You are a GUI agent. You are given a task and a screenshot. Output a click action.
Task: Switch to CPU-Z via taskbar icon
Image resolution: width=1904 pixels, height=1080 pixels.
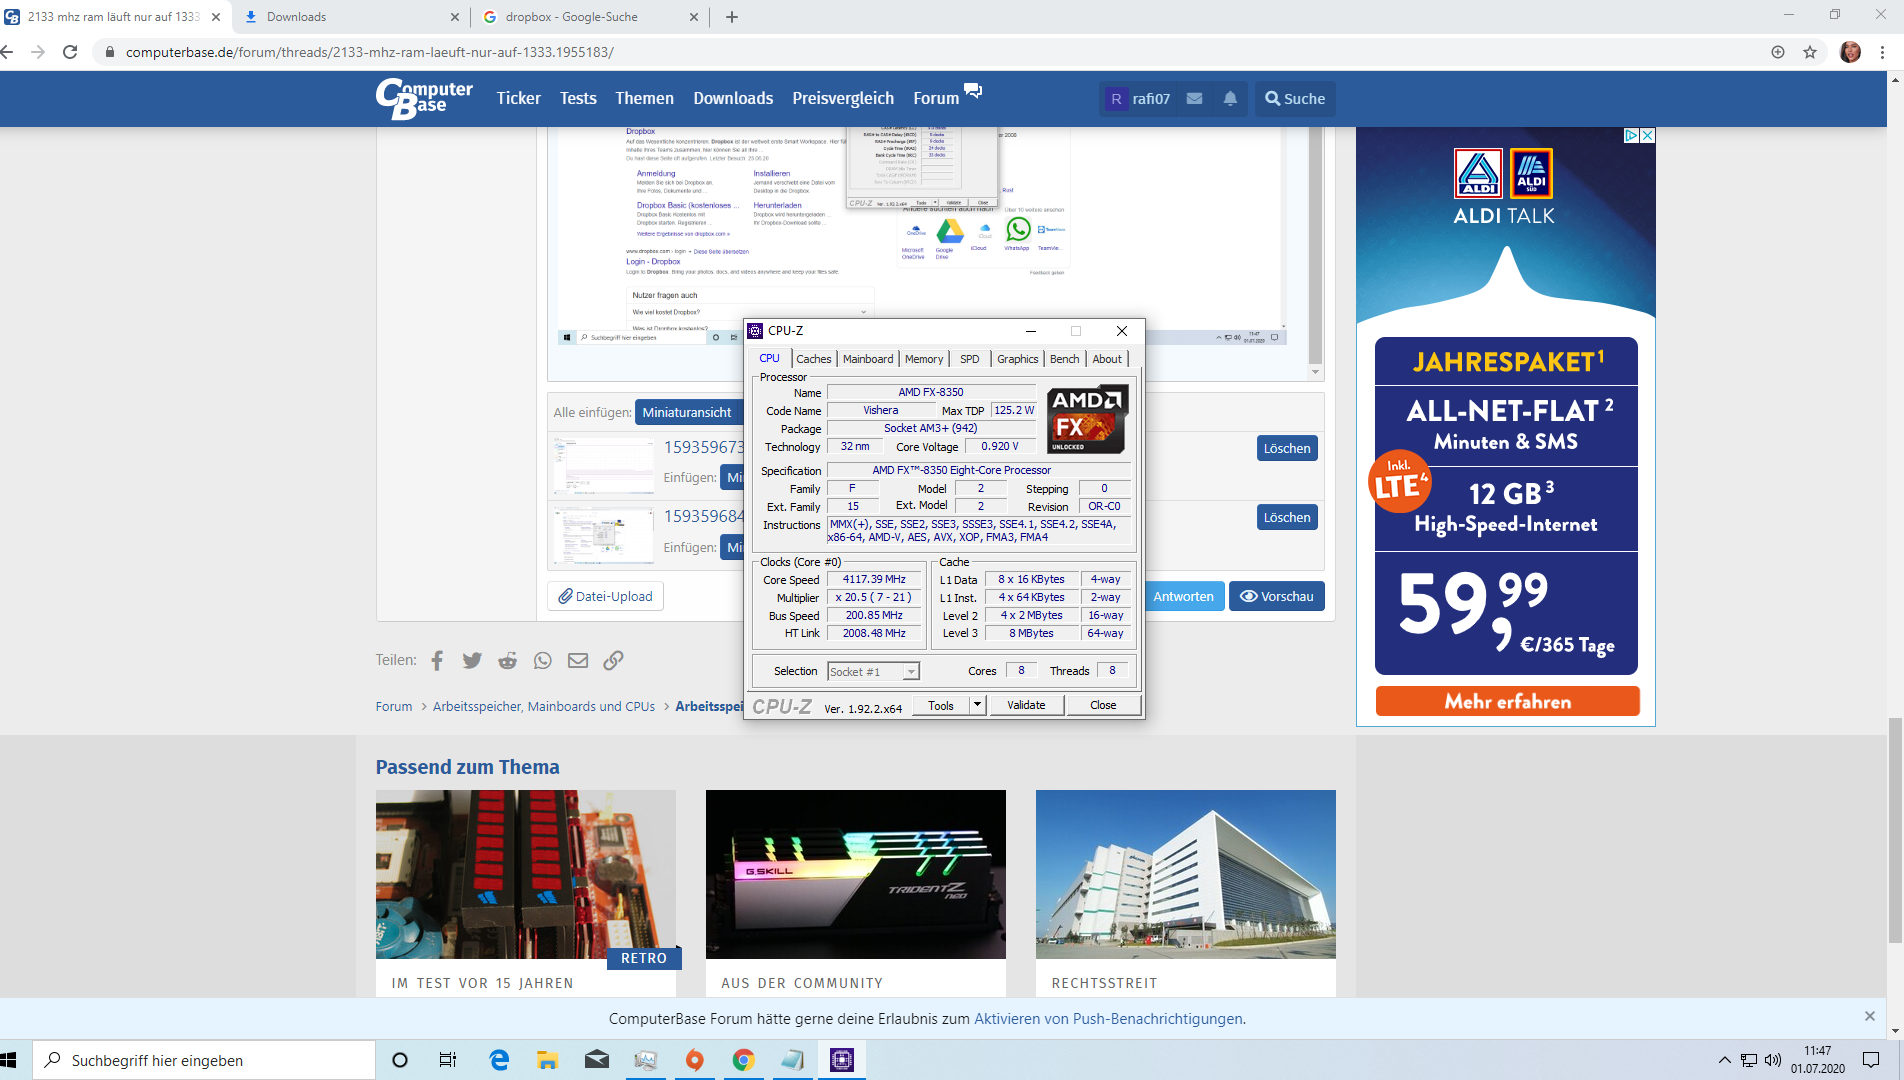tap(842, 1060)
